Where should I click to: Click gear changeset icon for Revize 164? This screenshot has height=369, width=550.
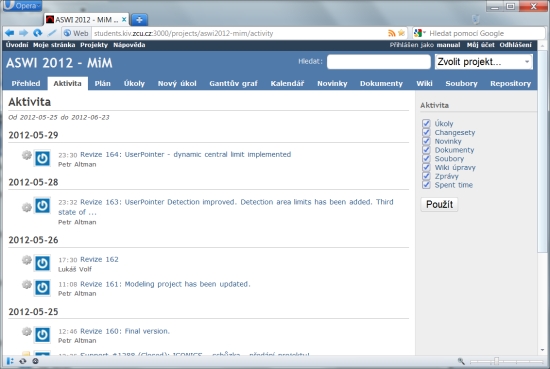[27, 155]
